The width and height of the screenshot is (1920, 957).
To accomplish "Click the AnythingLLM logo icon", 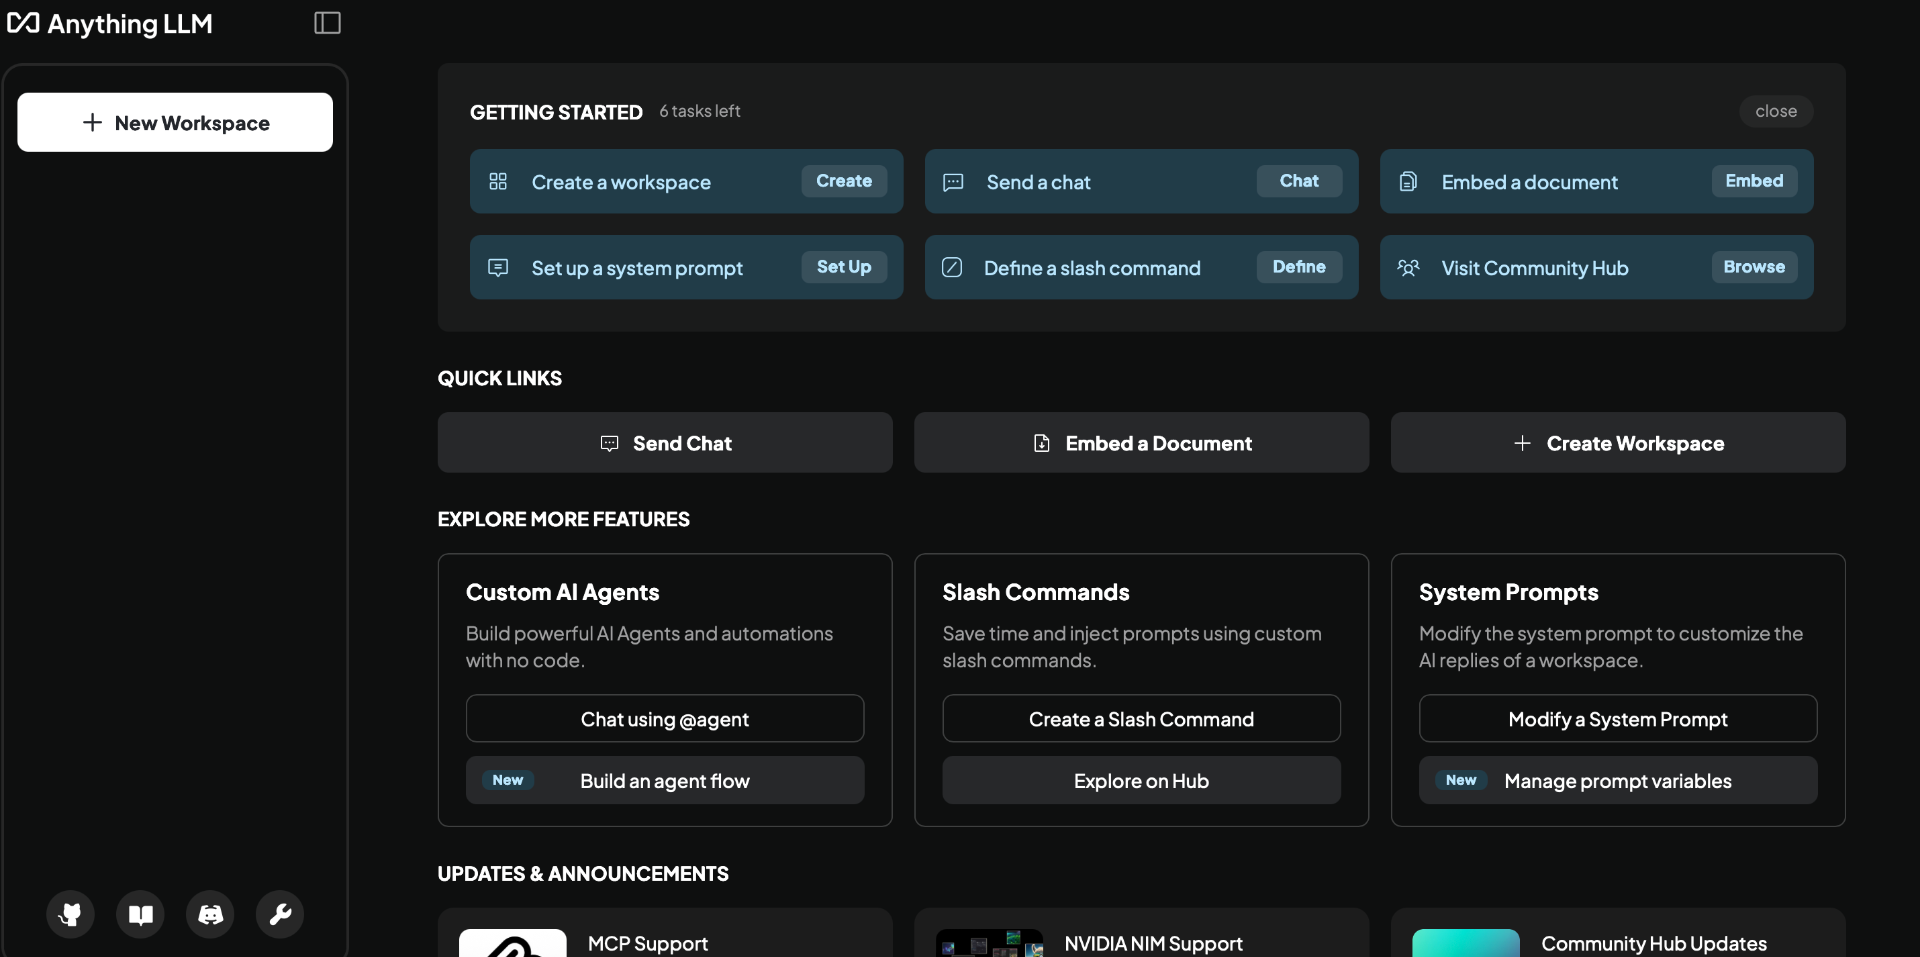I will click(x=23, y=23).
